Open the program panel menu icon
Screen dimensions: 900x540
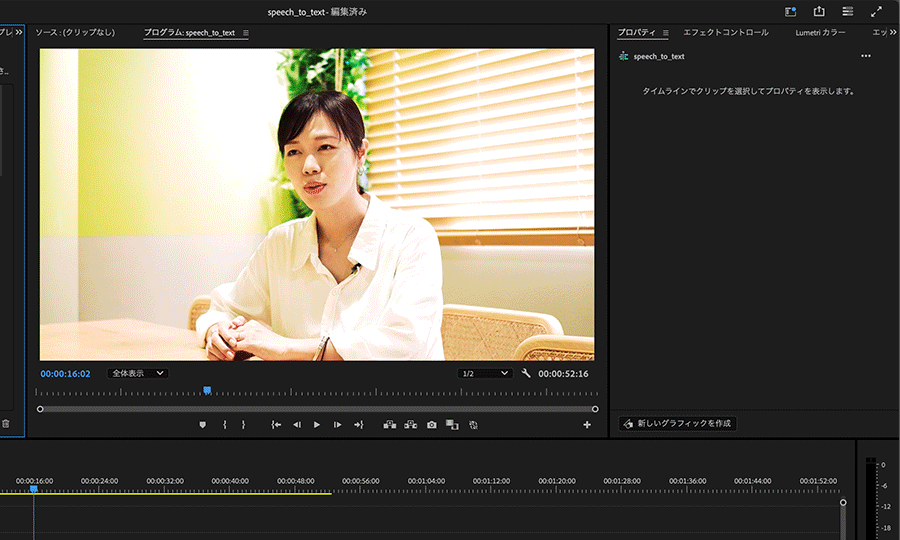pyautogui.click(x=246, y=33)
